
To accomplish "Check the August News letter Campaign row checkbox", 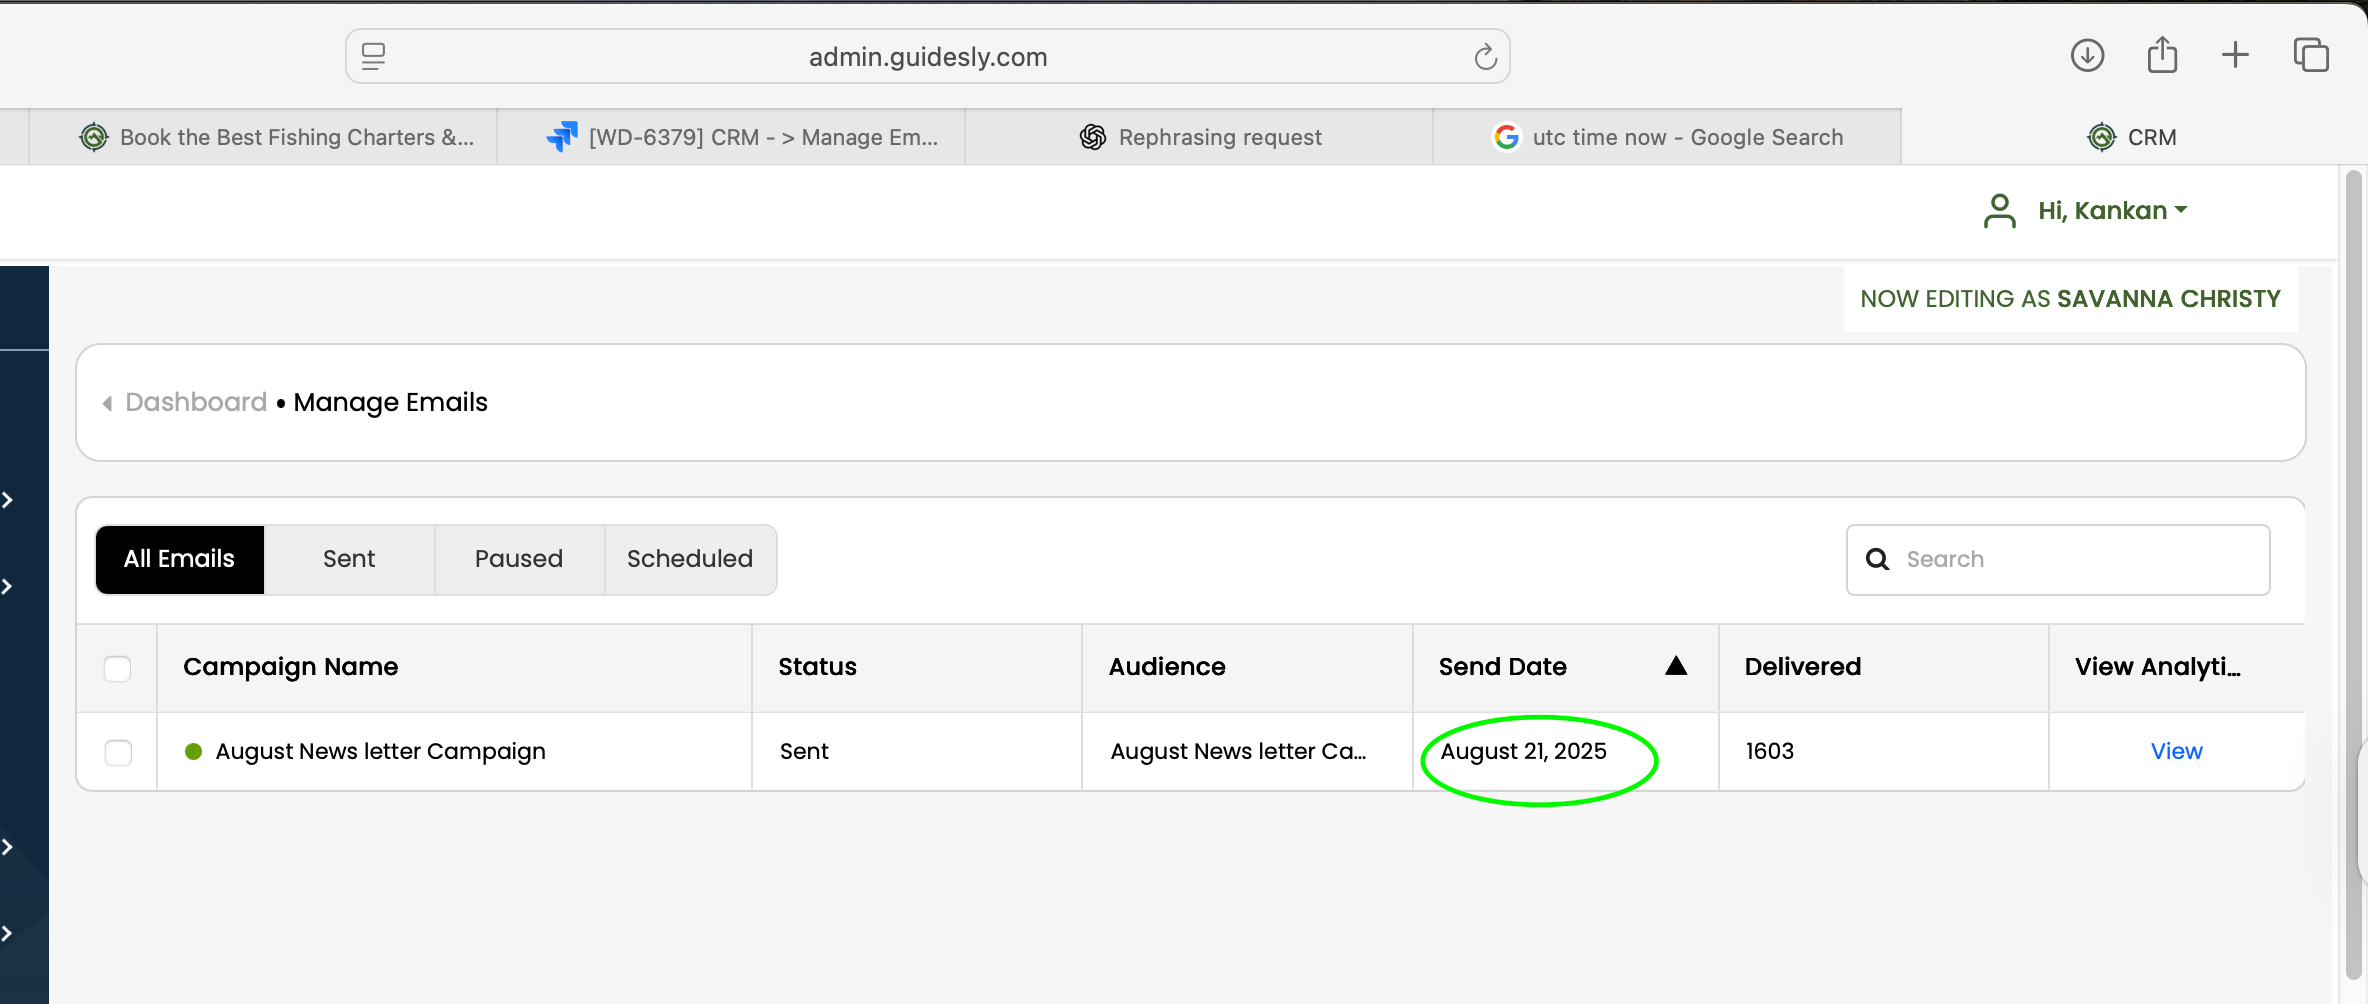I will click(118, 752).
